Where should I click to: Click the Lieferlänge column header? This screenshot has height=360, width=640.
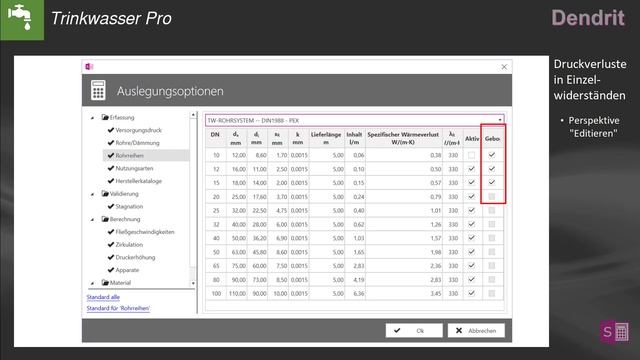click(x=326, y=138)
